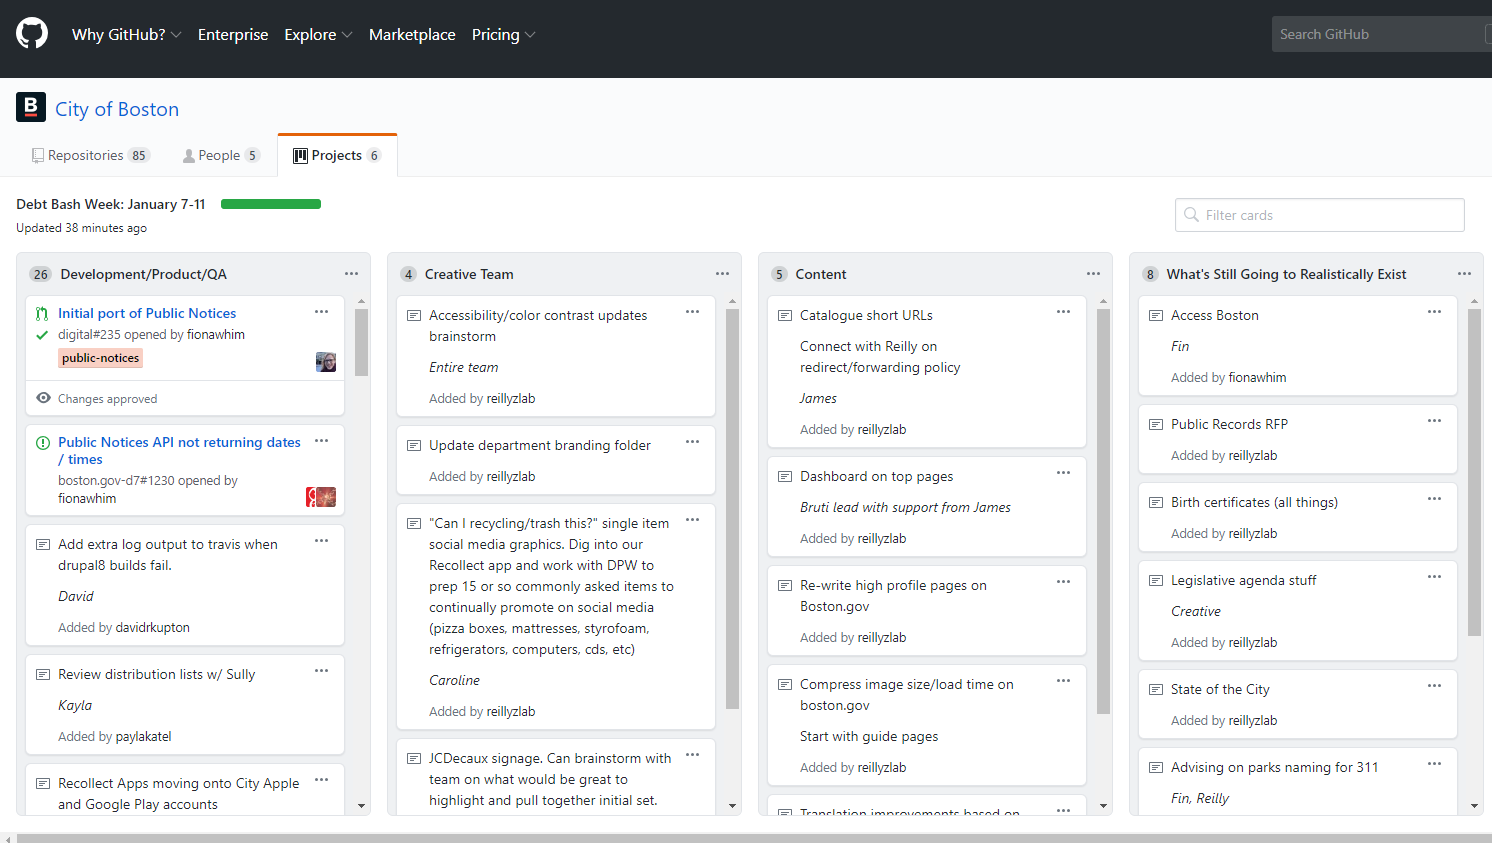The width and height of the screenshot is (1492, 843).
Task: Open Creative Team column menu ellipsis
Action: 722,274
